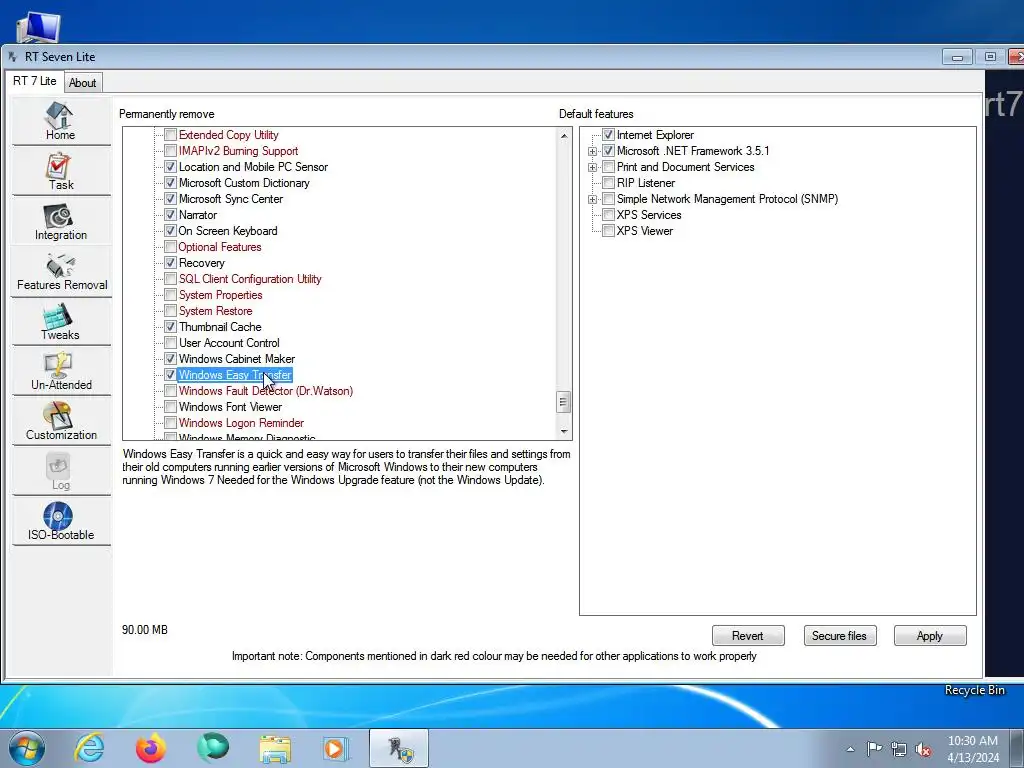
Task: Switch to the RT 7 Lite tab
Action: pyautogui.click(x=35, y=81)
